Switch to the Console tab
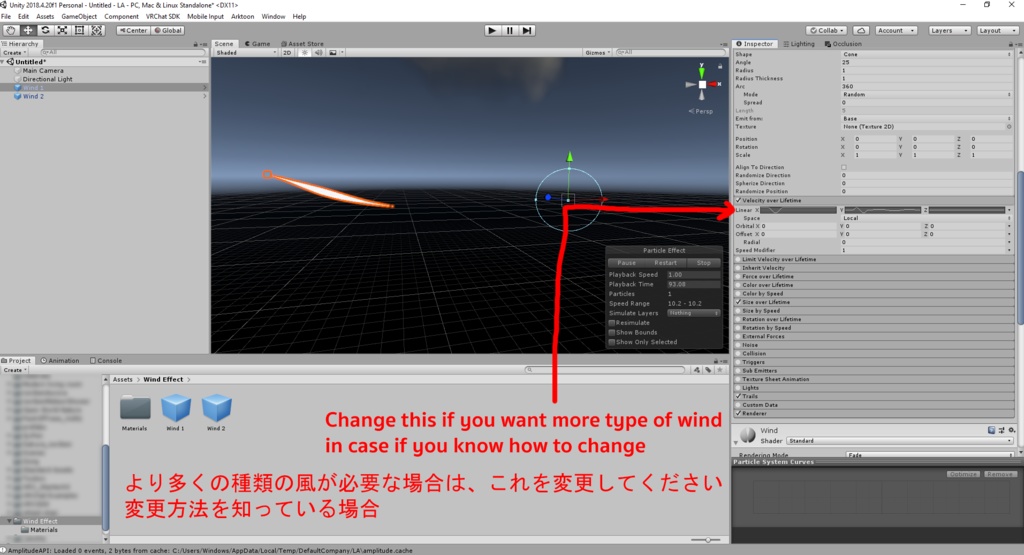The width and height of the screenshot is (1024, 555). click(x=106, y=360)
